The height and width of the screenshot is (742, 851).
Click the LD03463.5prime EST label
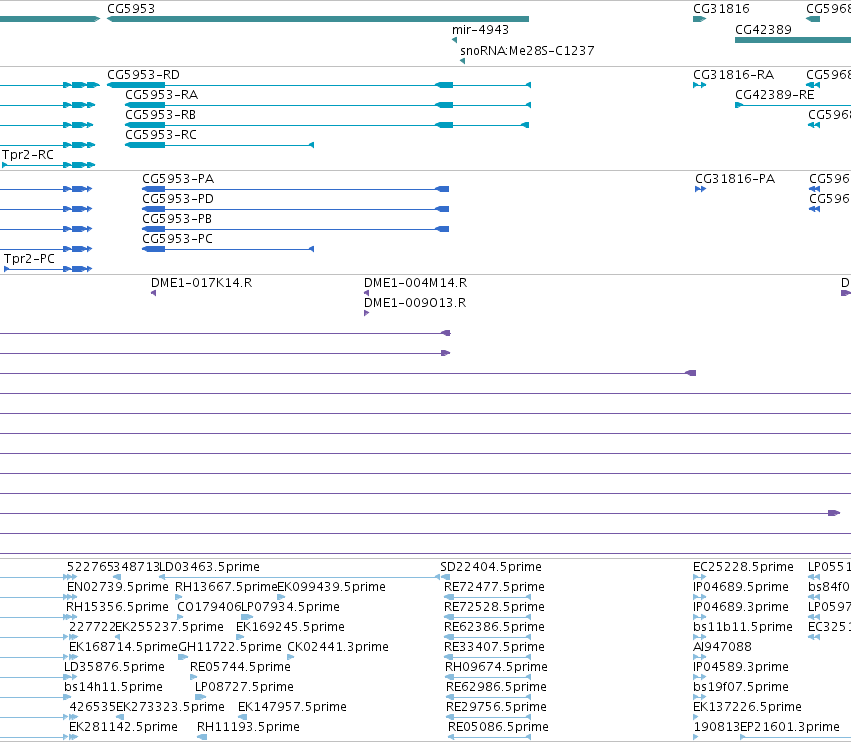pyautogui.click(x=209, y=567)
